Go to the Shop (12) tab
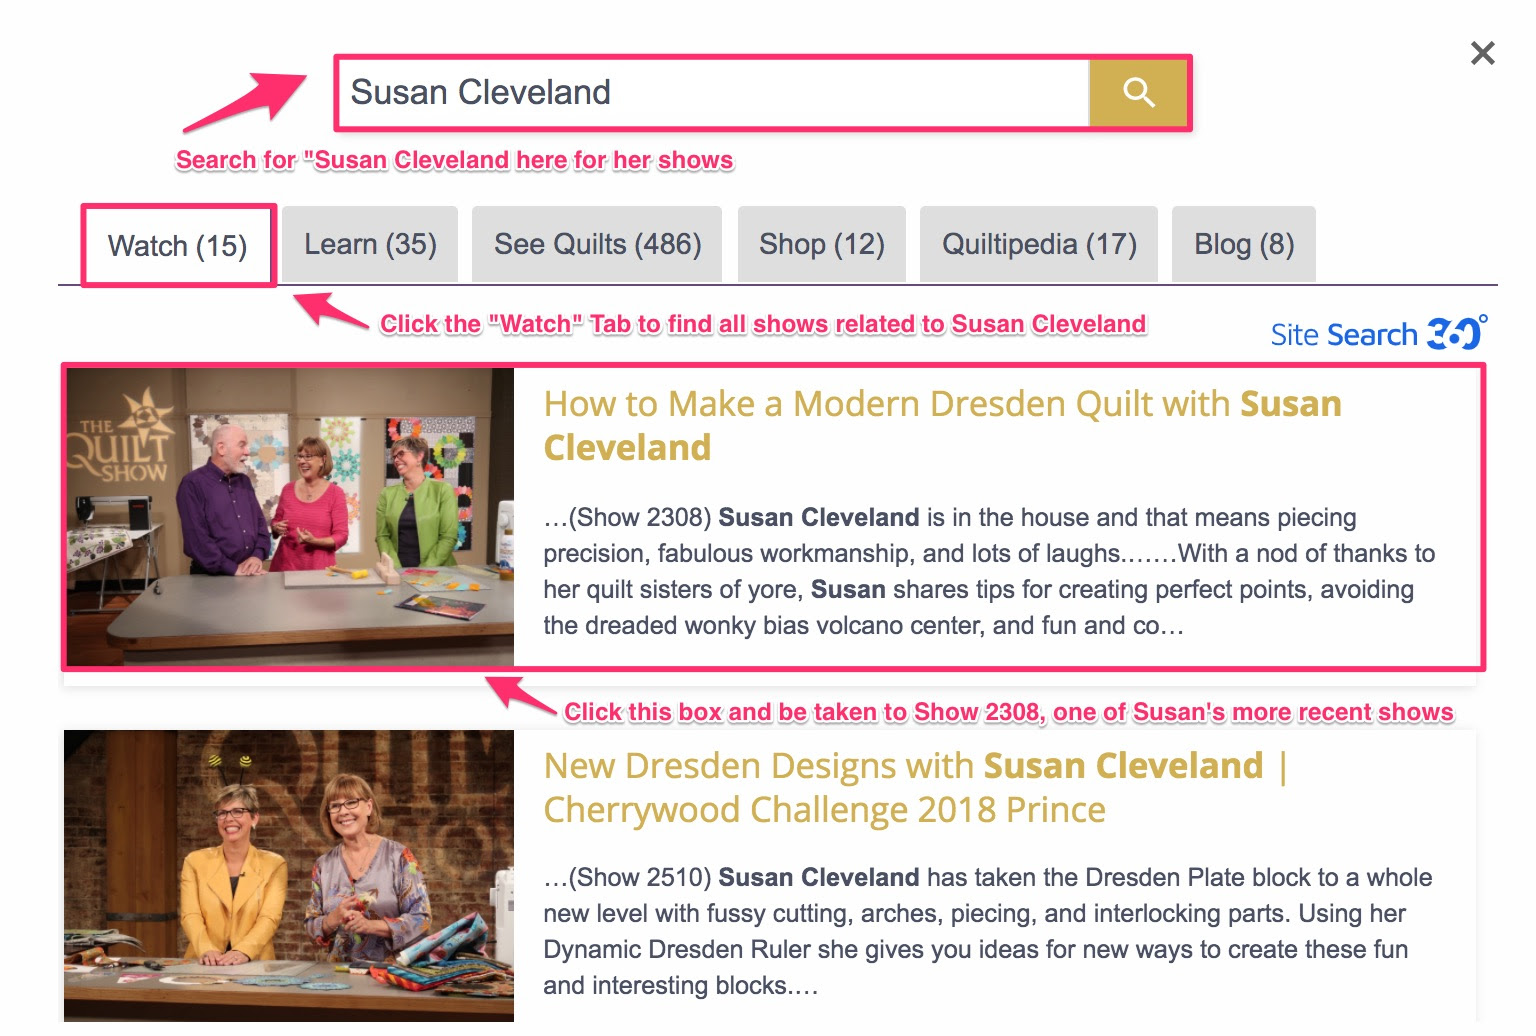Viewport: 1536px width, 1036px height. pos(822,245)
